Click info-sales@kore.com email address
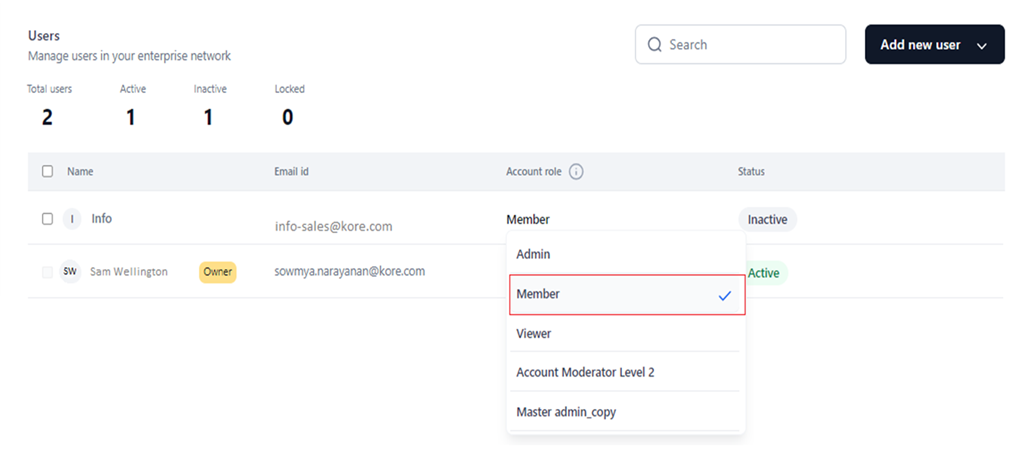This screenshot has height=455, width=1018. click(333, 227)
